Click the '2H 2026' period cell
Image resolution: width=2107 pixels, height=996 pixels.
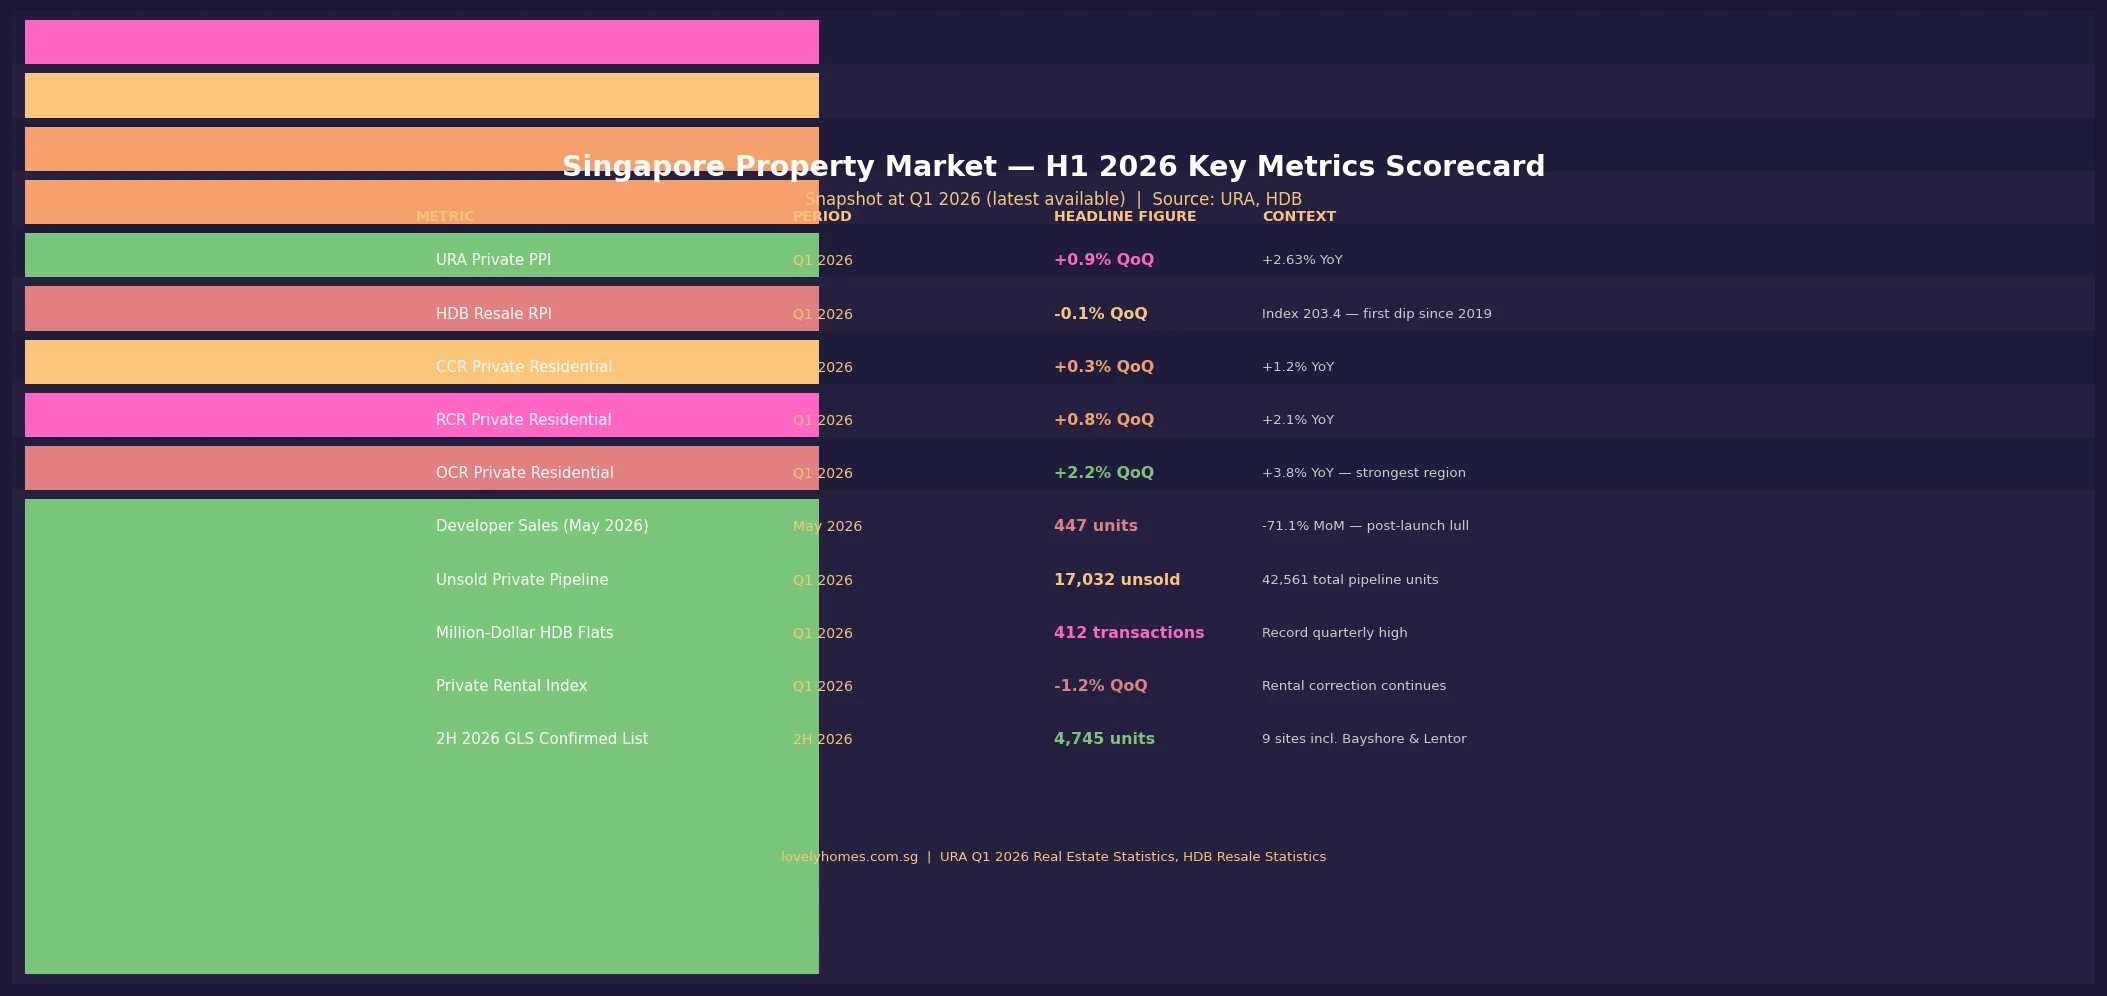(822, 740)
